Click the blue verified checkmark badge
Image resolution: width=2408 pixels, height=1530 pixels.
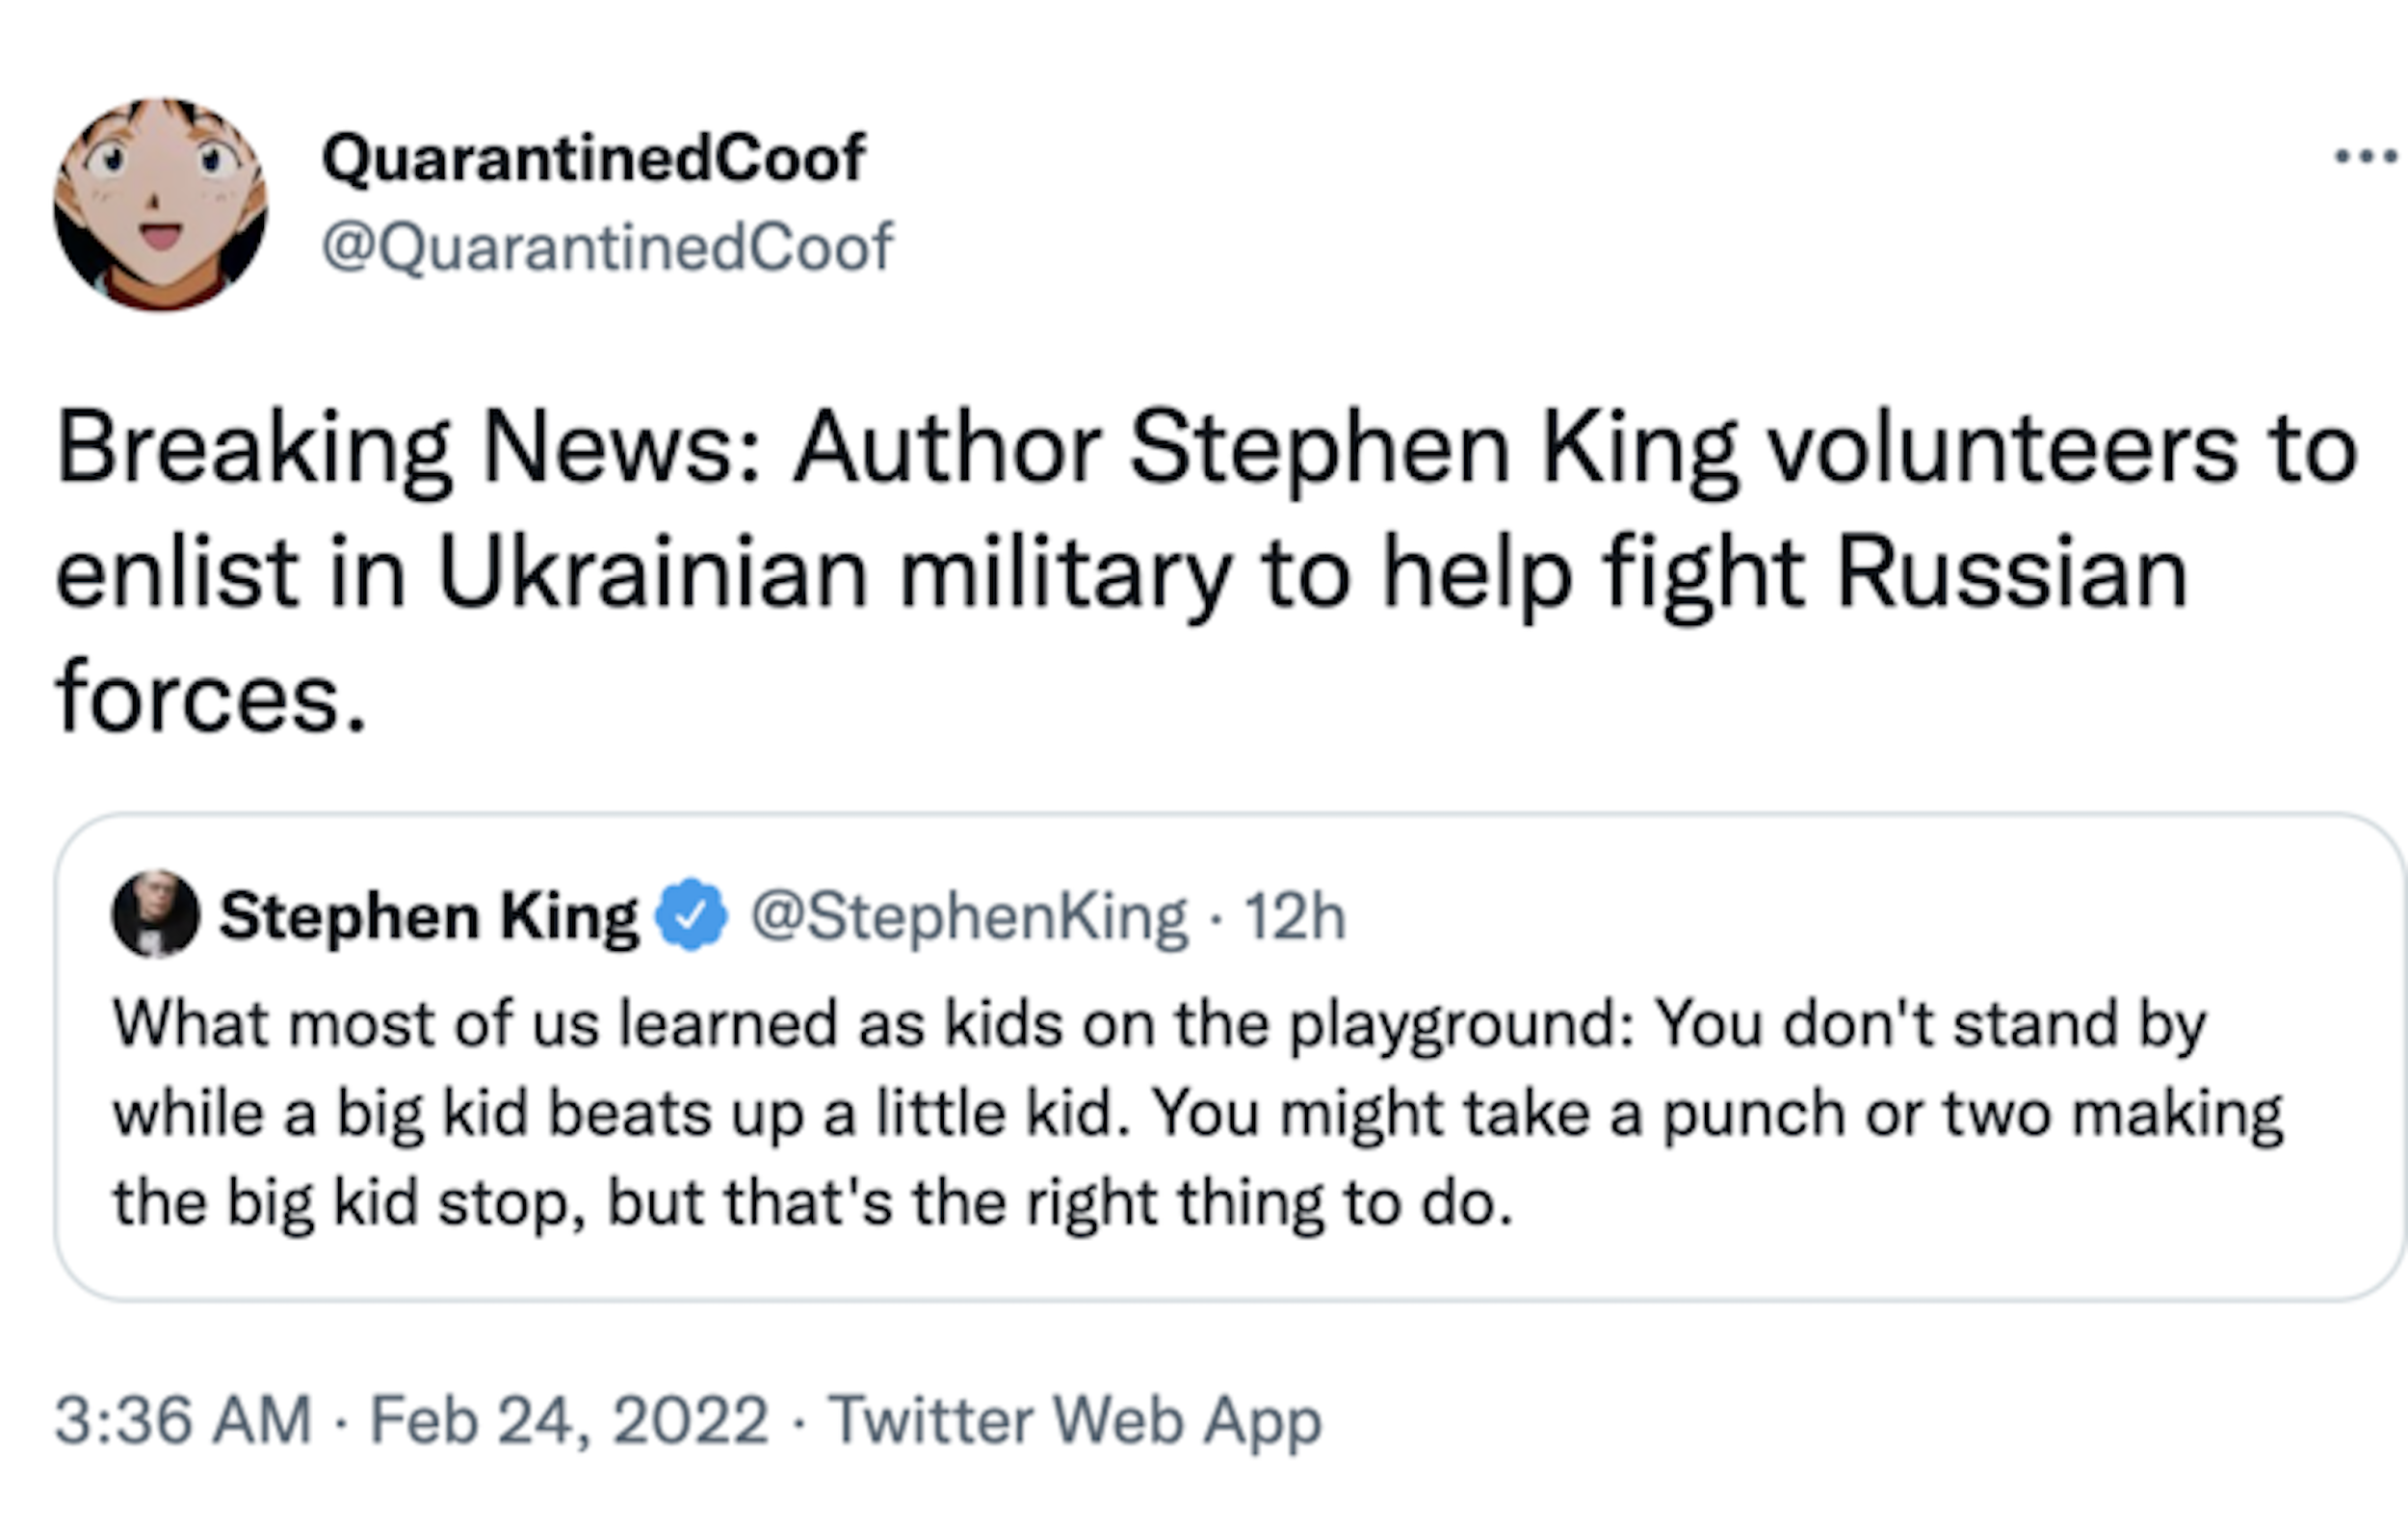point(690,914)
